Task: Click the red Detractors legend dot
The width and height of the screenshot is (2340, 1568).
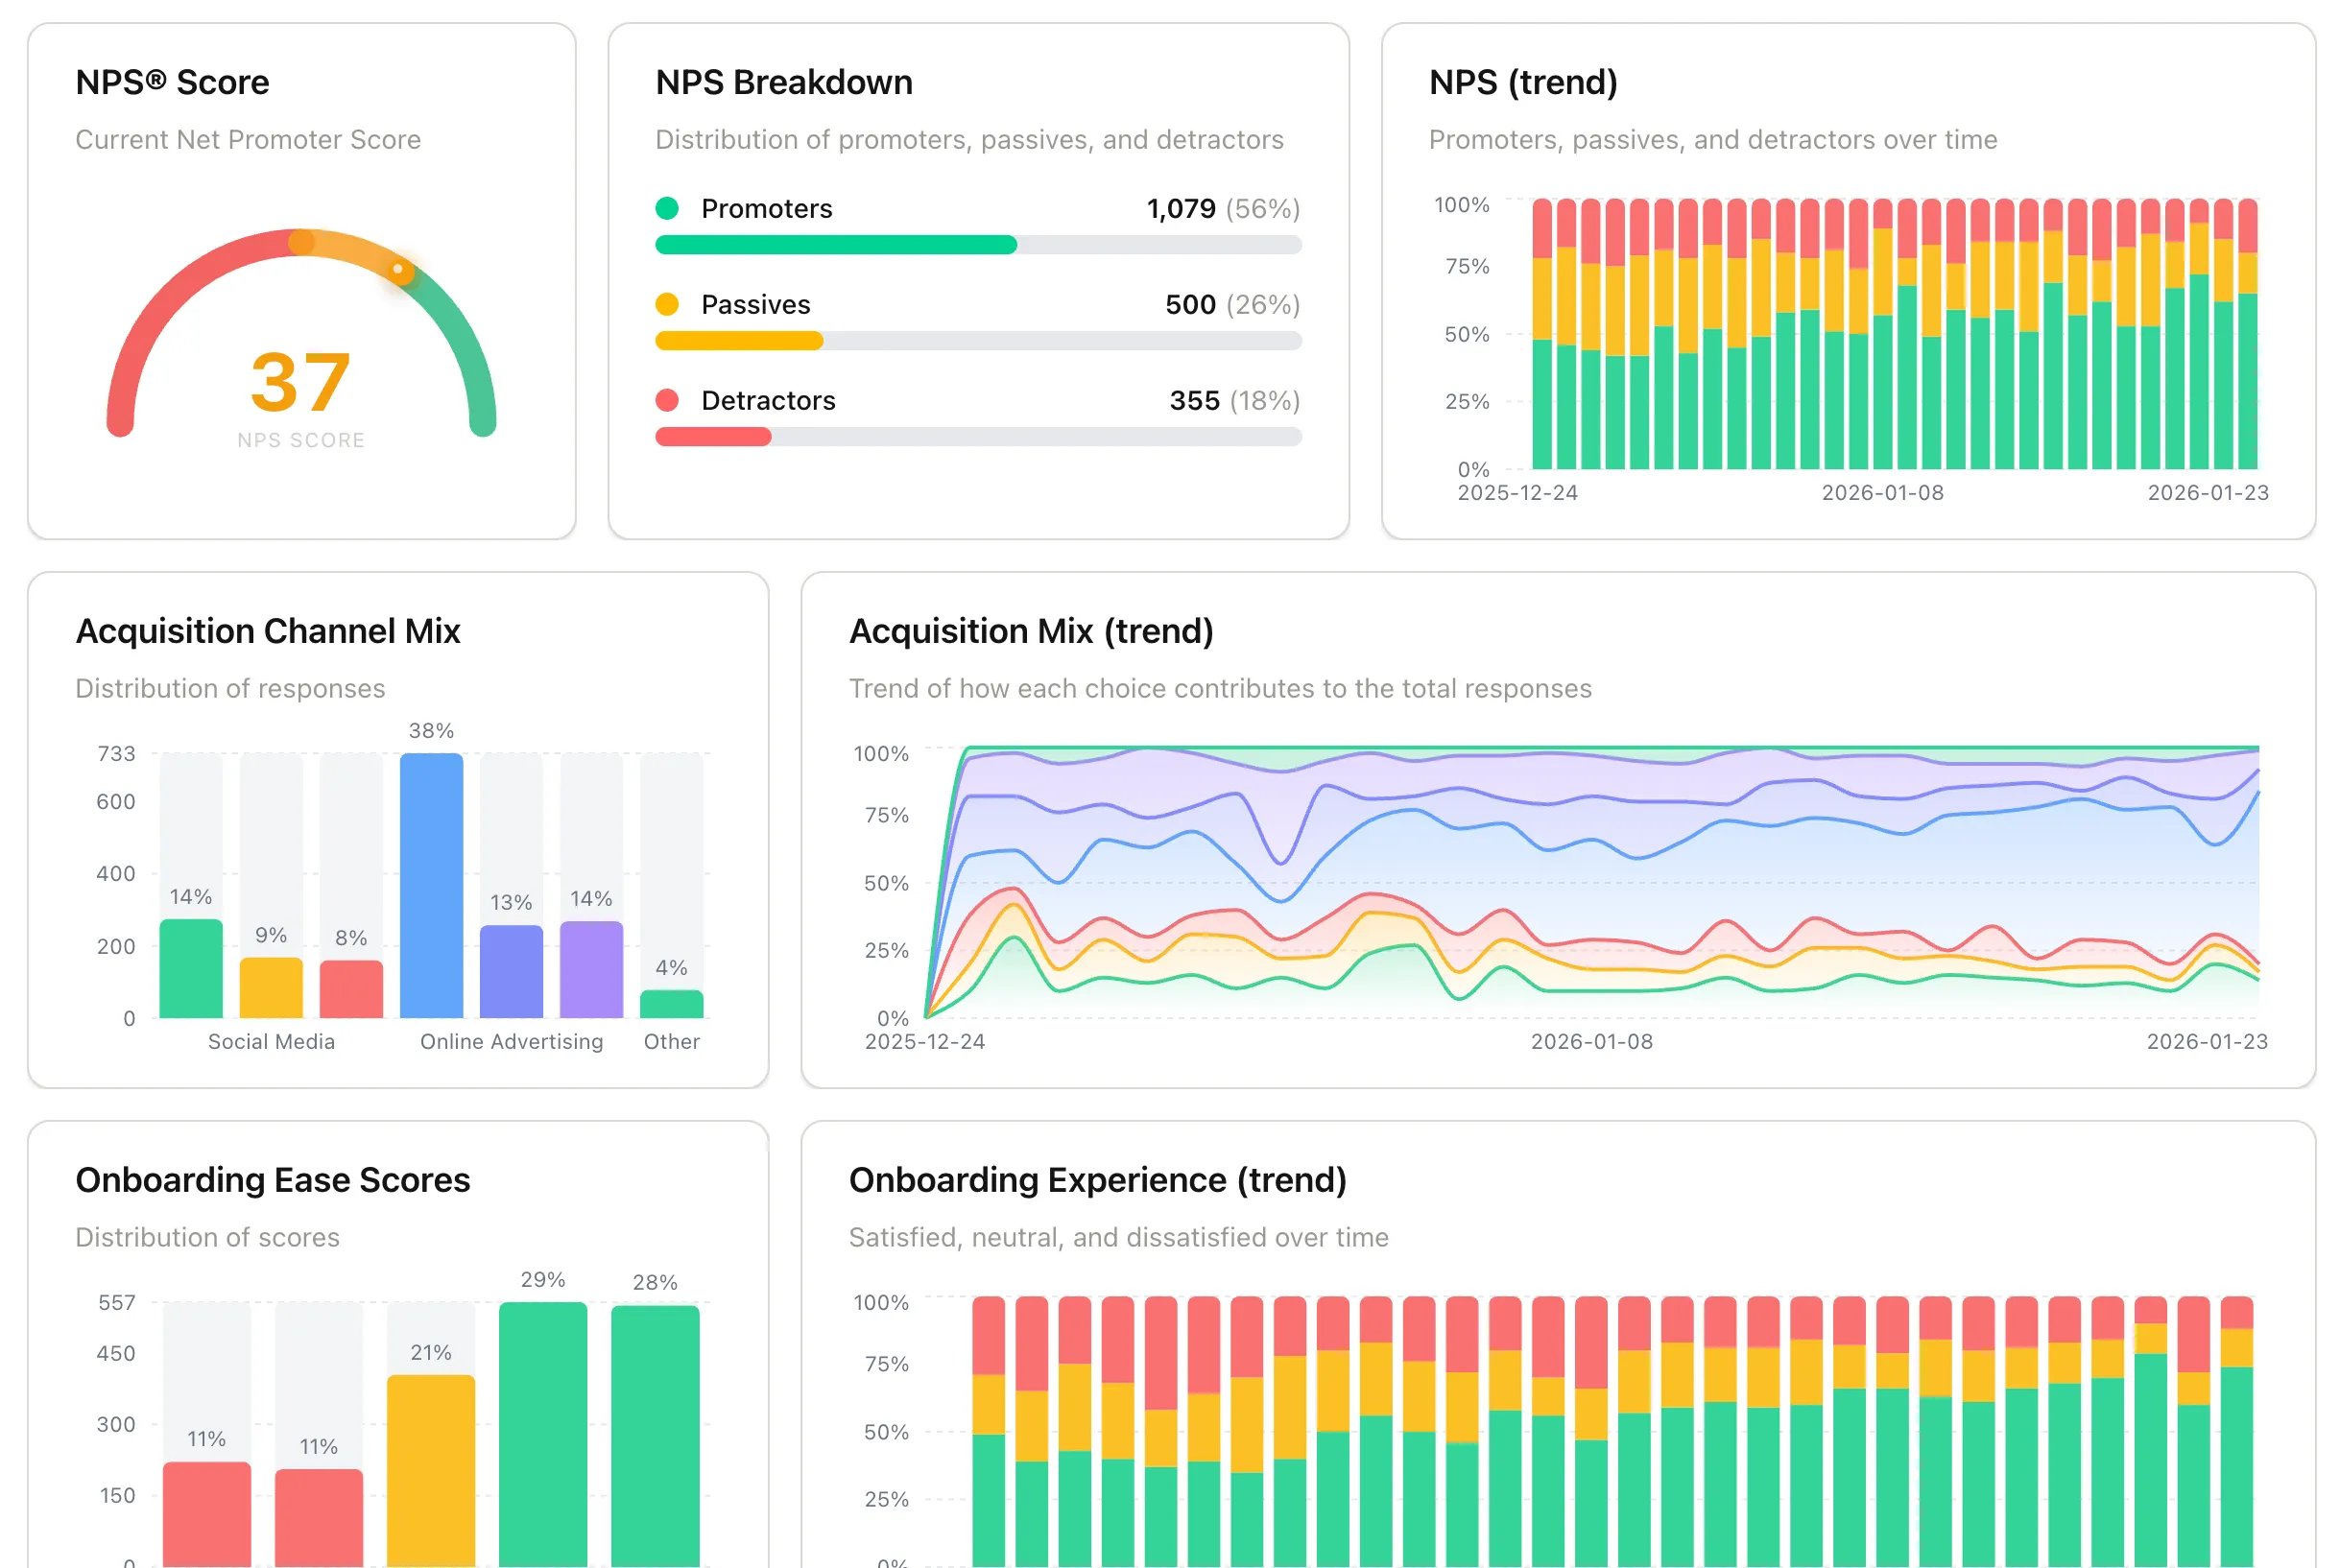Action: pos(669,400)
